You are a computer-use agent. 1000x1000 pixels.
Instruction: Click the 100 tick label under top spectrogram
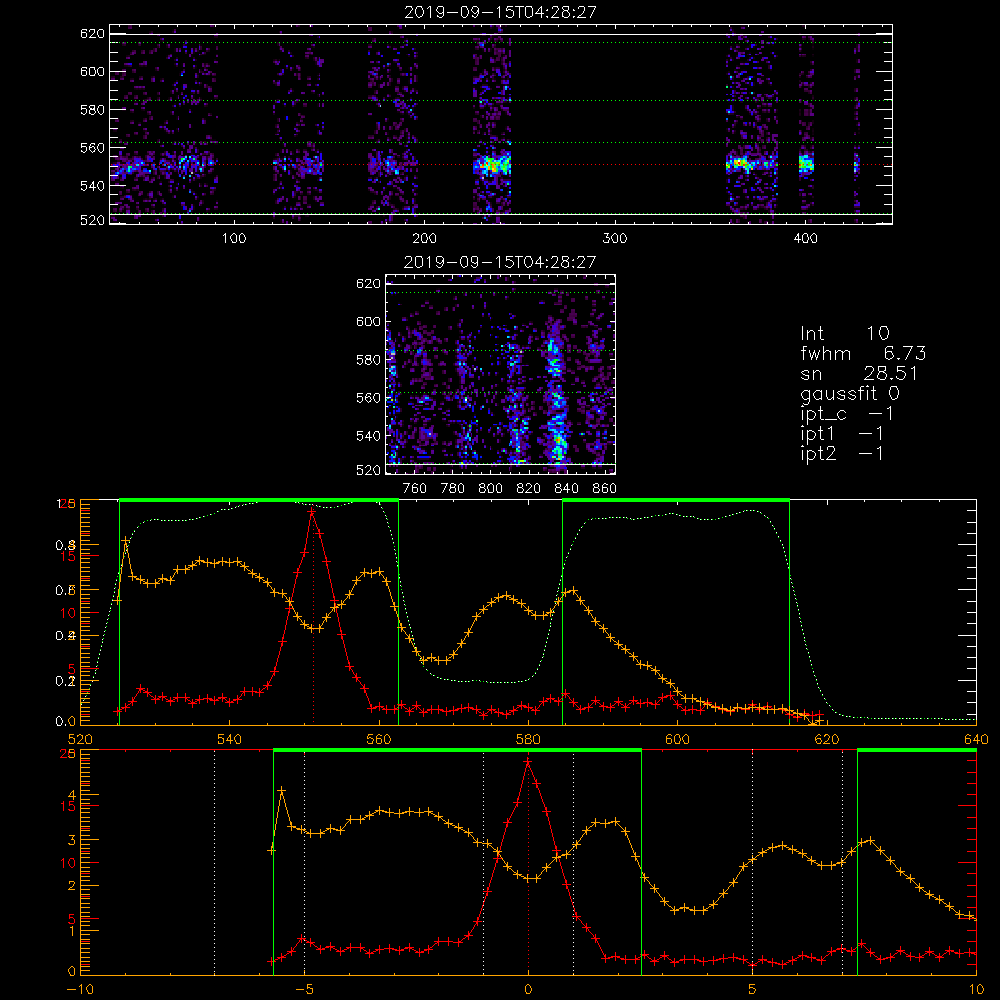[234, 239]
